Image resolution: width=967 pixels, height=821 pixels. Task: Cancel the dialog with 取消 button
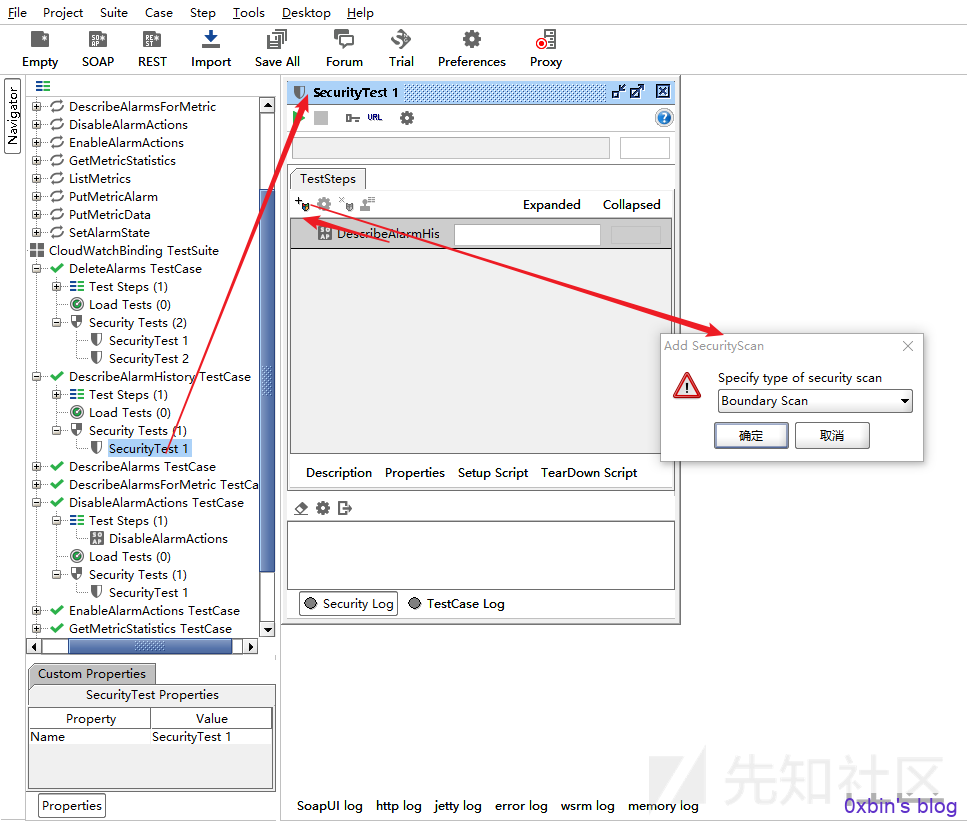coord(832,435)
